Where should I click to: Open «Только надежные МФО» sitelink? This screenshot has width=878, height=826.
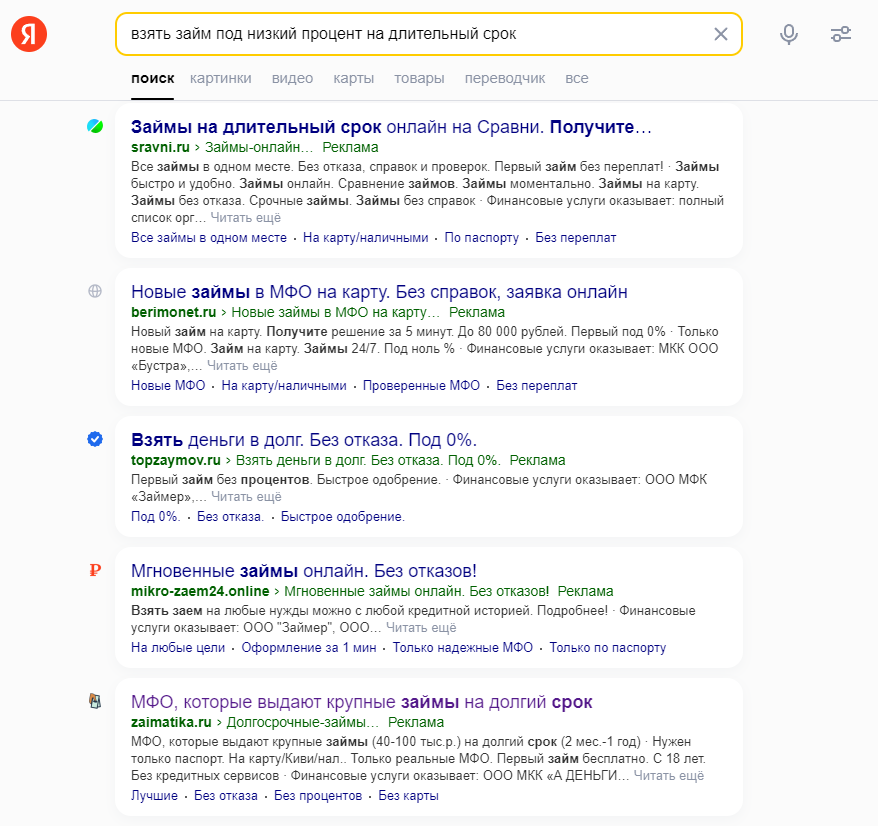click(x=463, y=647)
